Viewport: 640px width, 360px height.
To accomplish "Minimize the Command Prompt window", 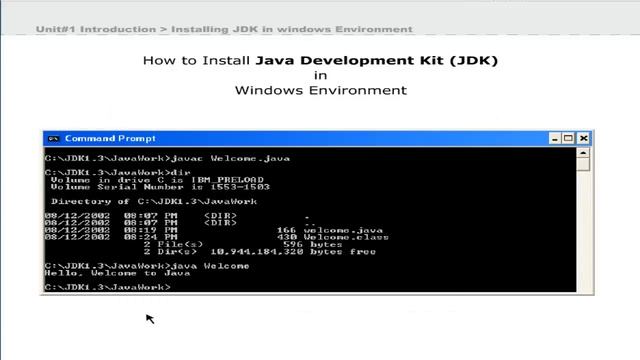I will 554,139.
